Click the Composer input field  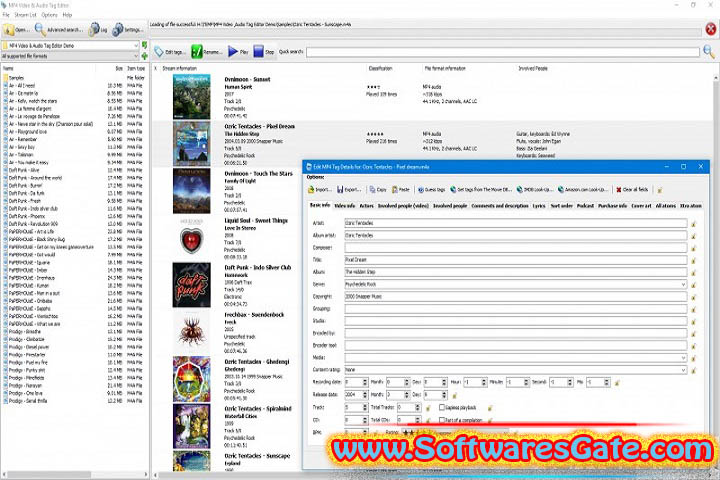(x=516, y=248)
